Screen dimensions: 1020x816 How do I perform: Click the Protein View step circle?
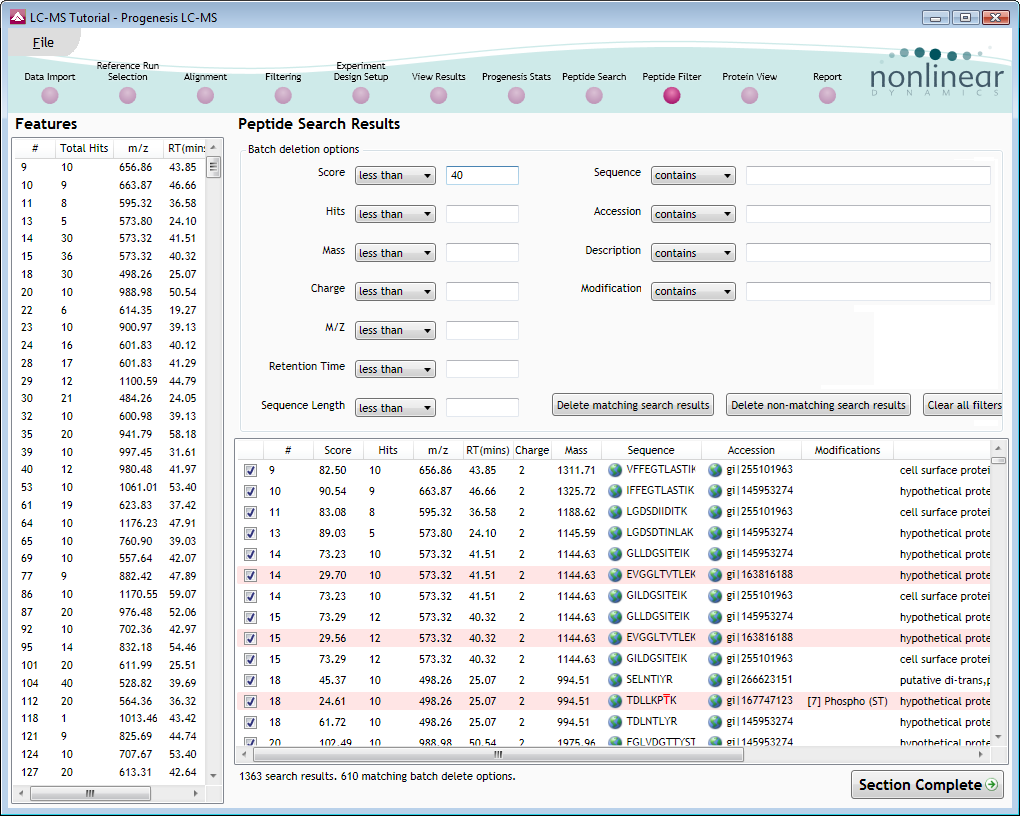pos(749,96)
